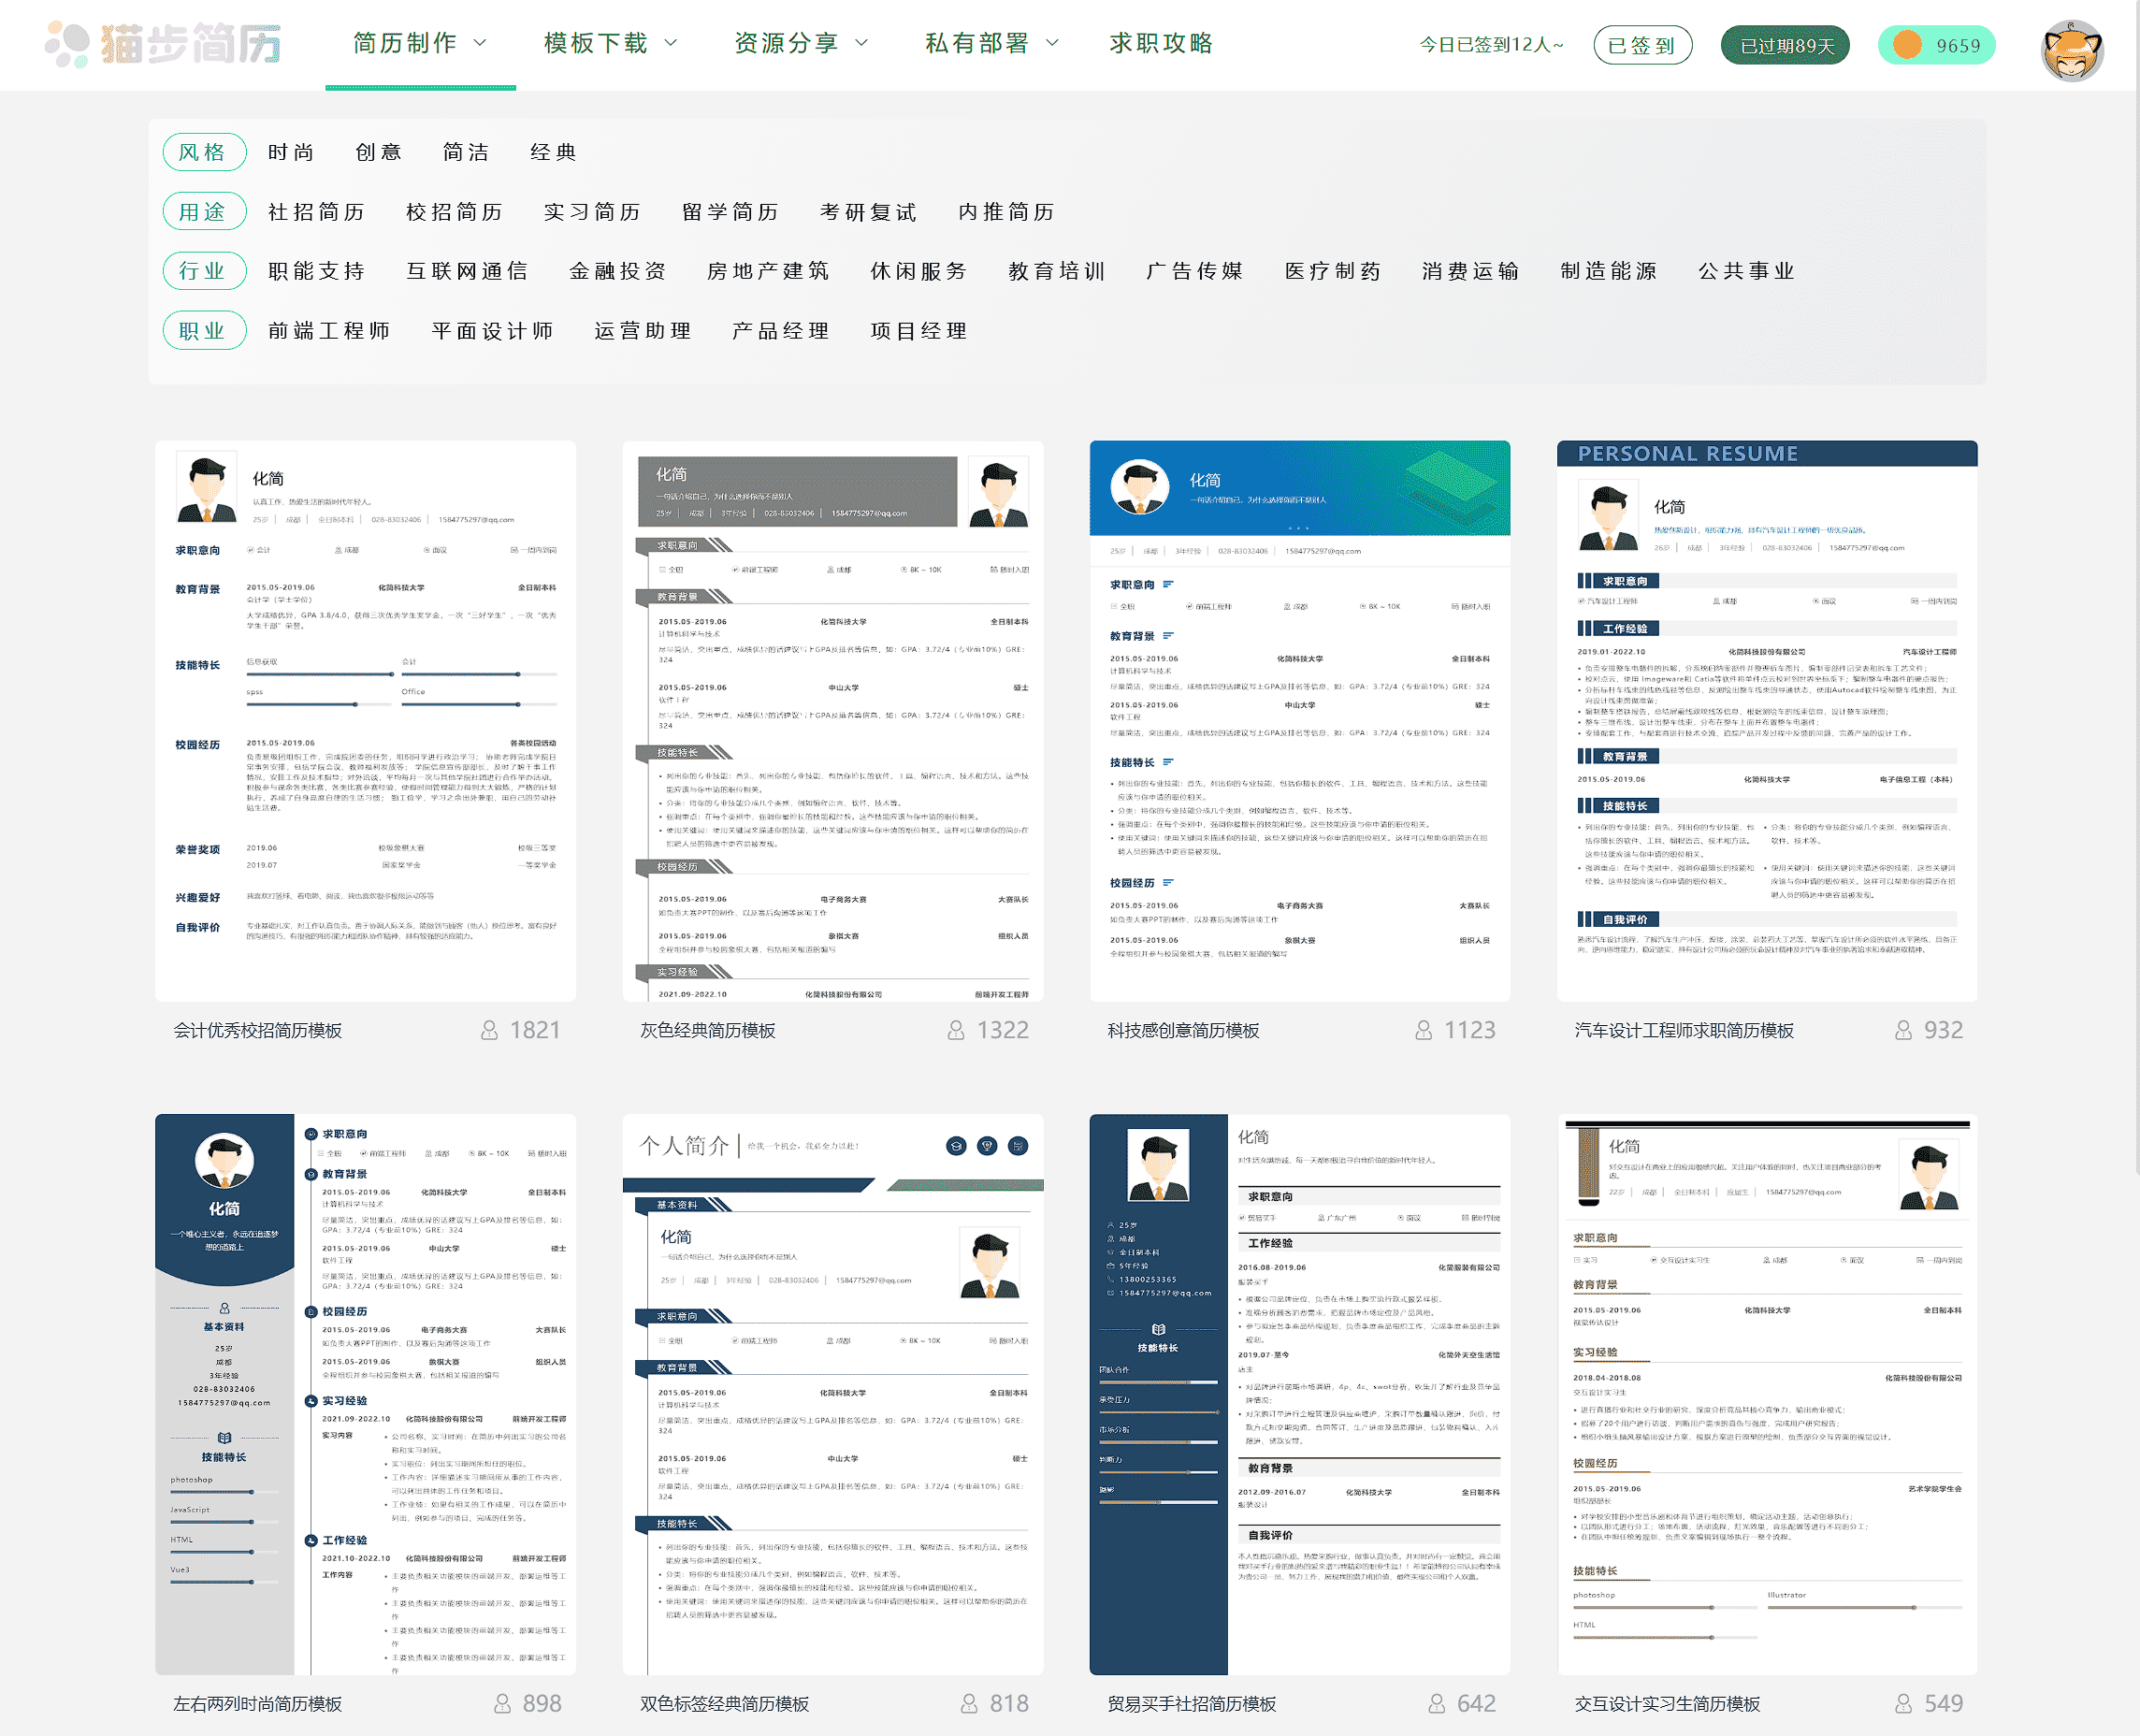Filter industry by 金融投资
The height and width of the screenshot is (1736, 2140).
tap(618, 271)
